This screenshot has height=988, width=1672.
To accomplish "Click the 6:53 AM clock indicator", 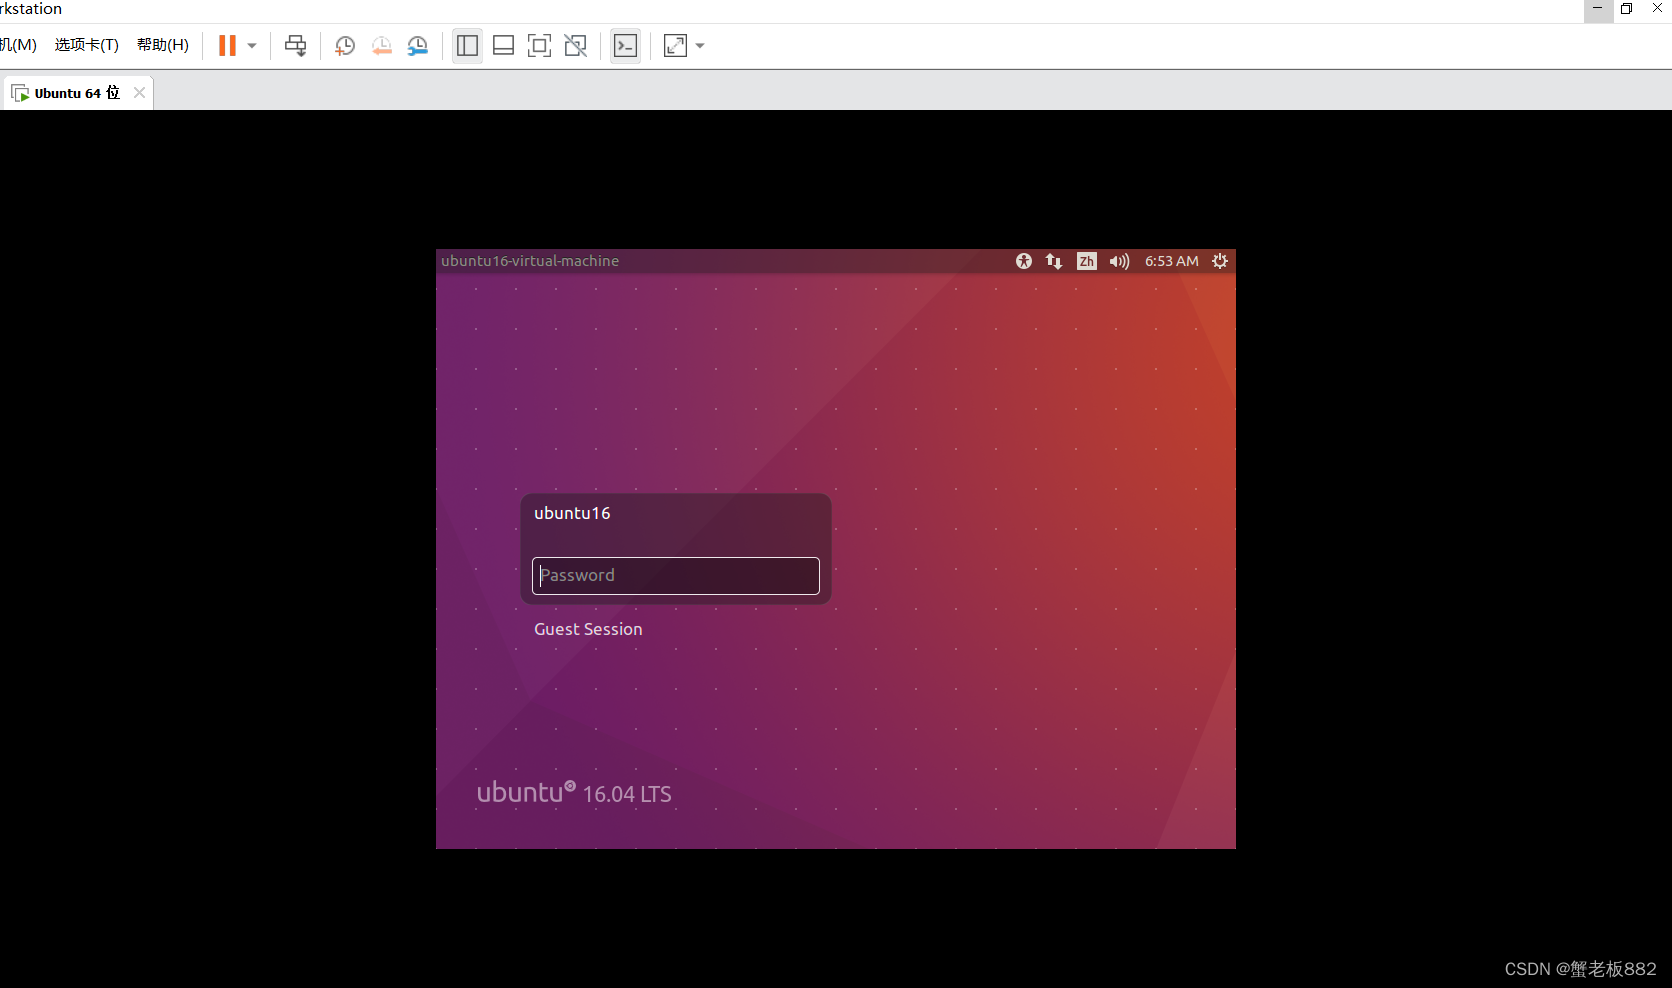I will (1172, 261).
